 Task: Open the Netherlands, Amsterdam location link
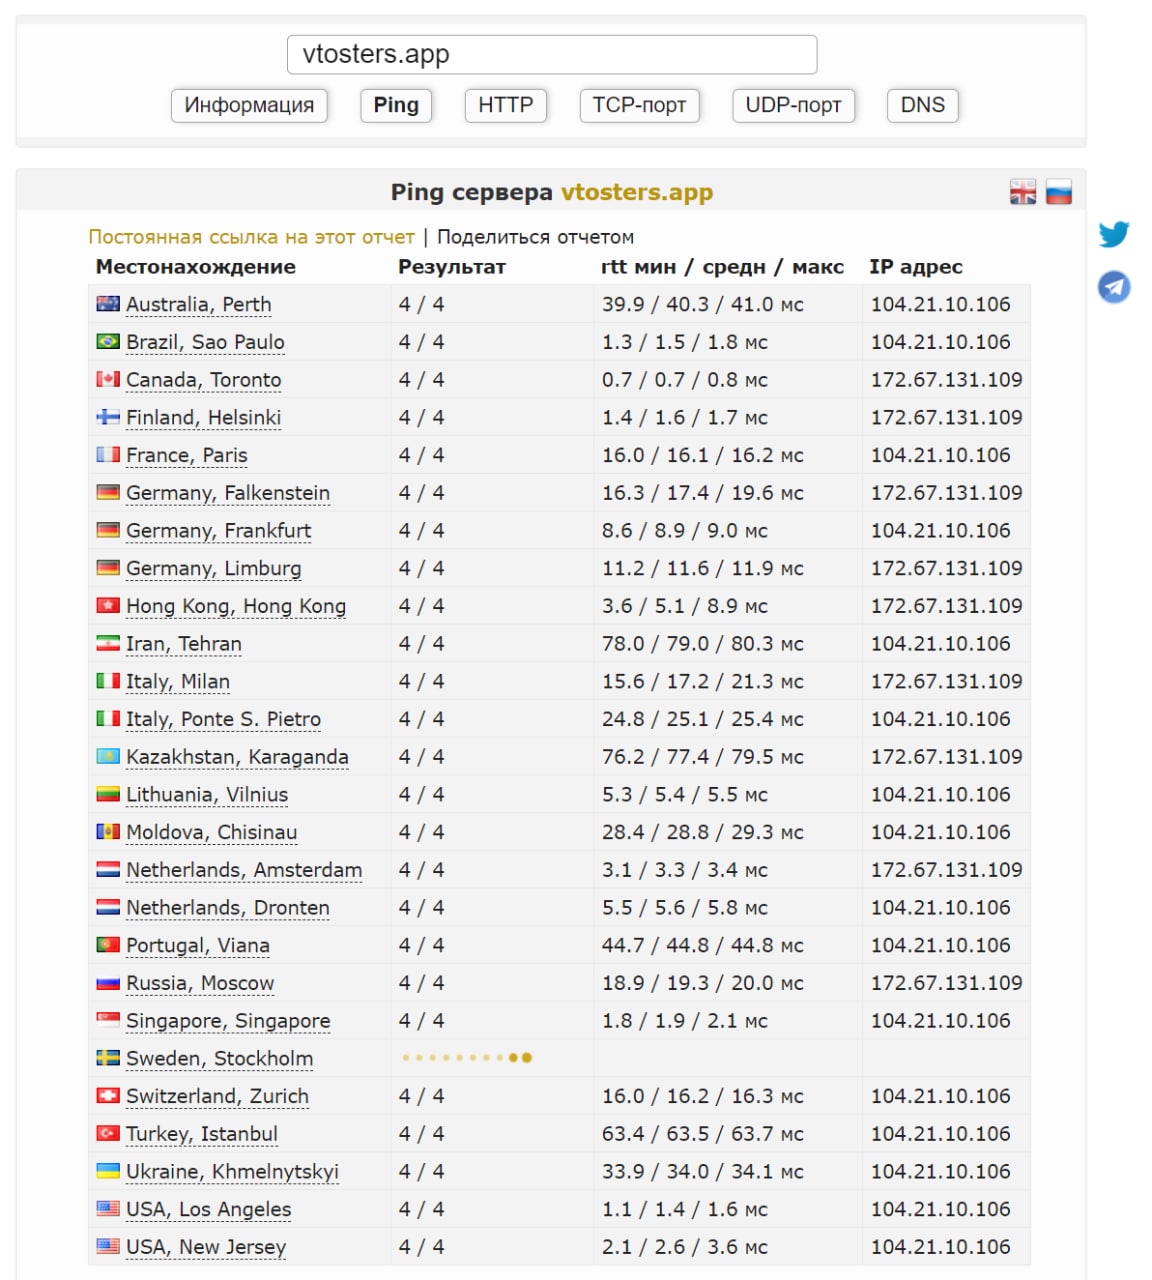pyautogui.click(x=244, y=870)
